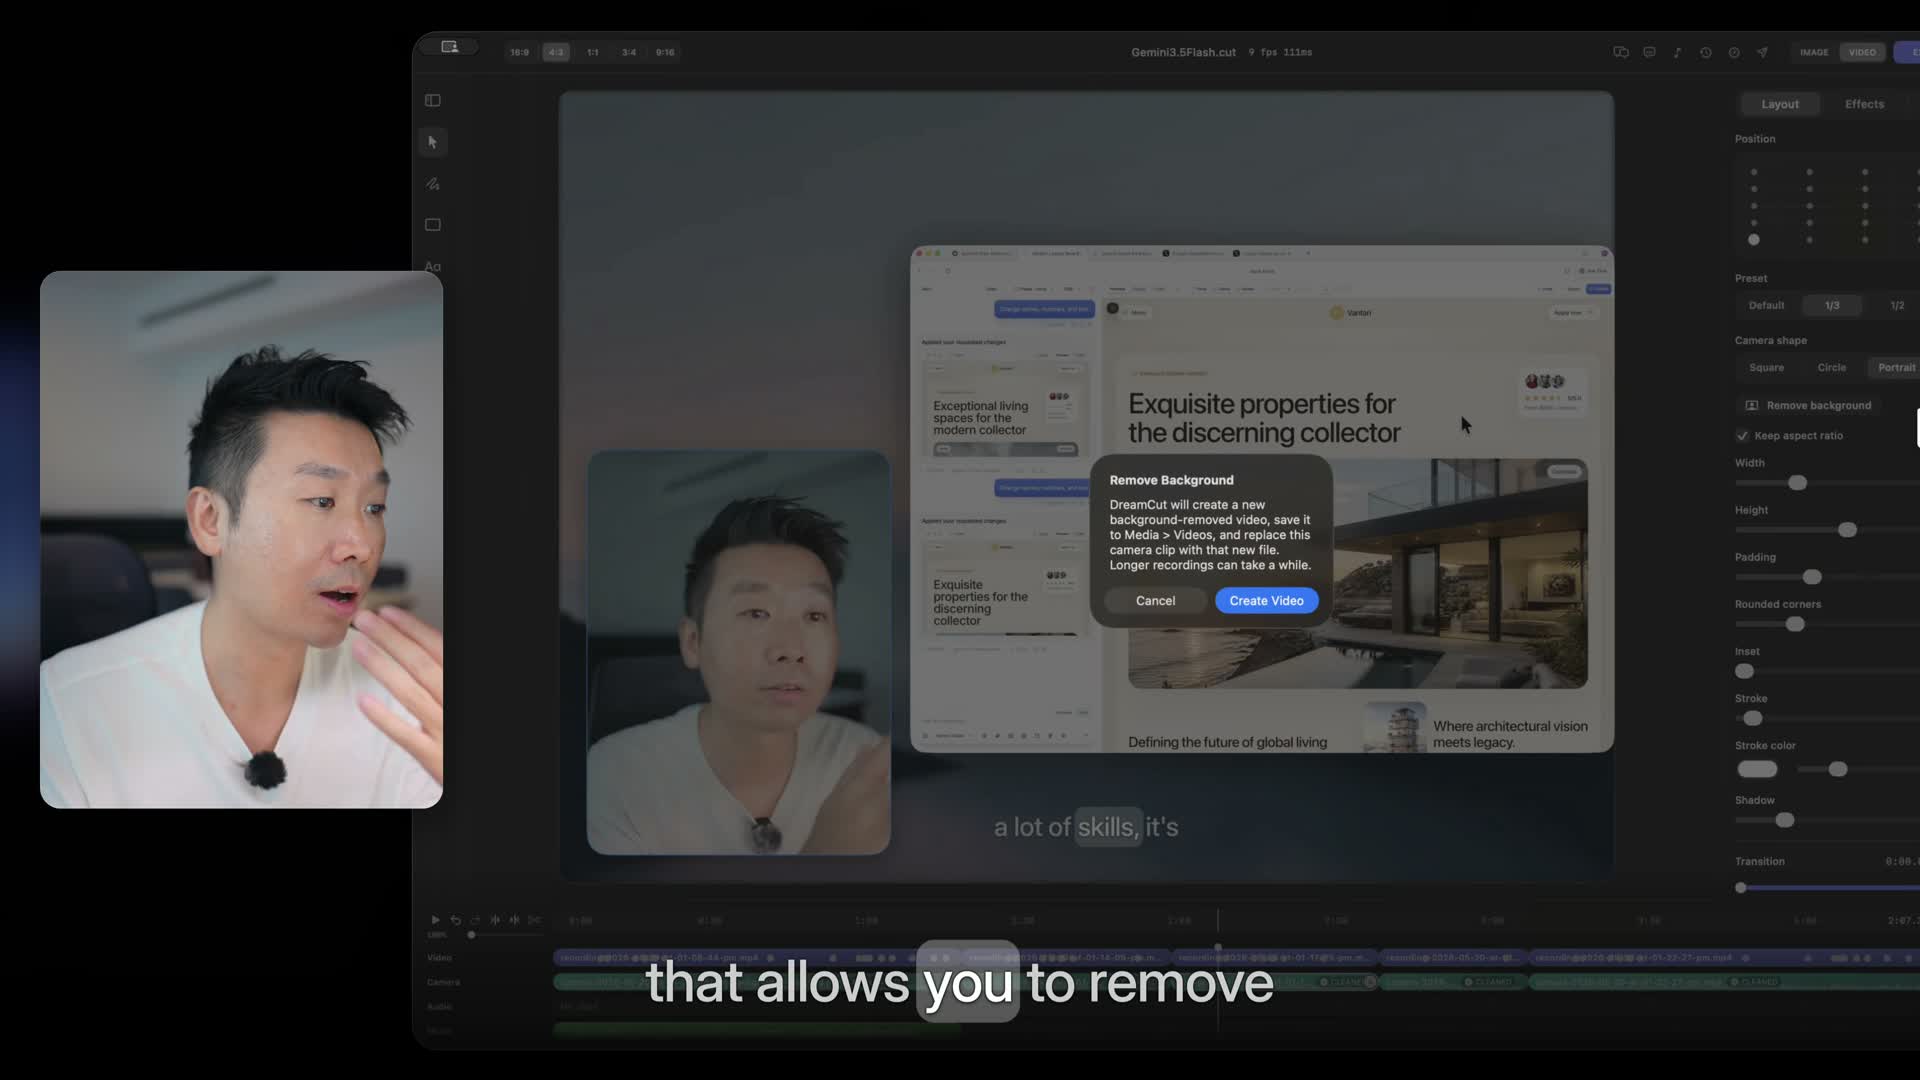Switch to VIDEO mode
Screen dimensions: 1920x1080
1862,52
